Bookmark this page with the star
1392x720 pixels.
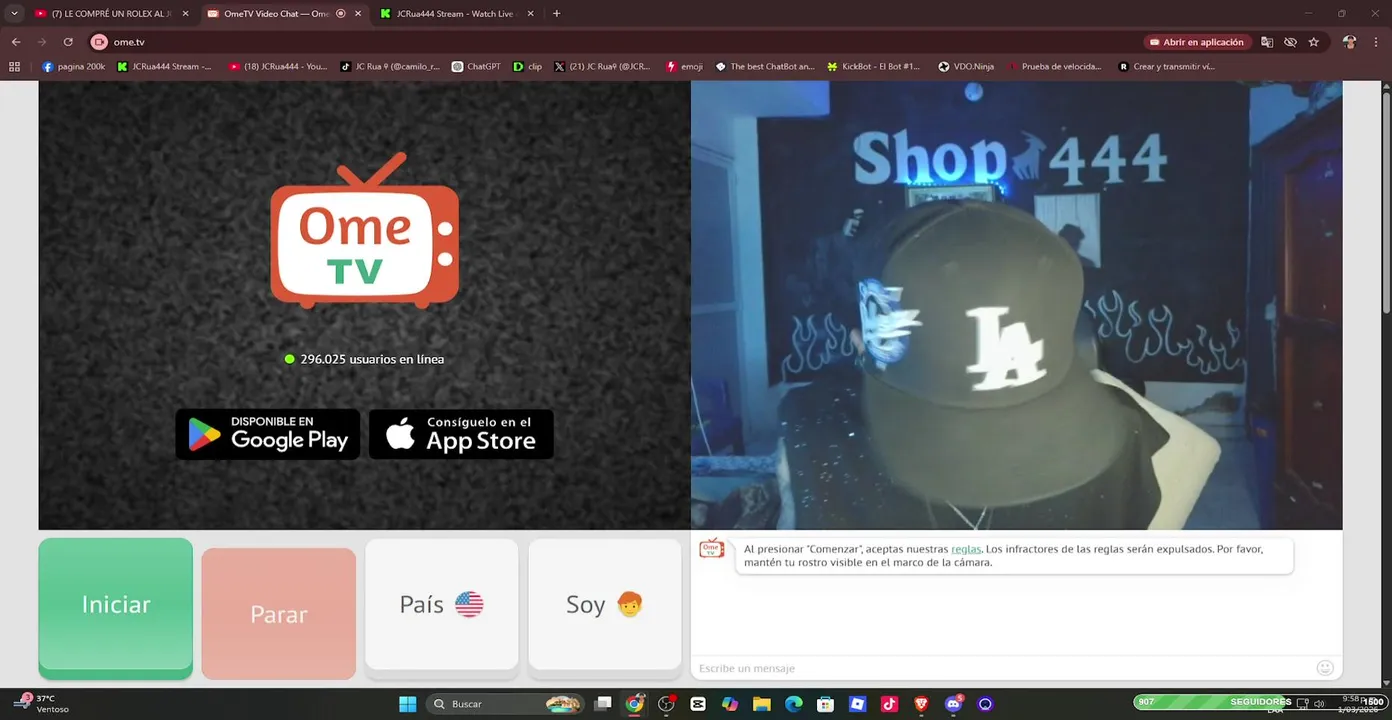(1314, 42)
